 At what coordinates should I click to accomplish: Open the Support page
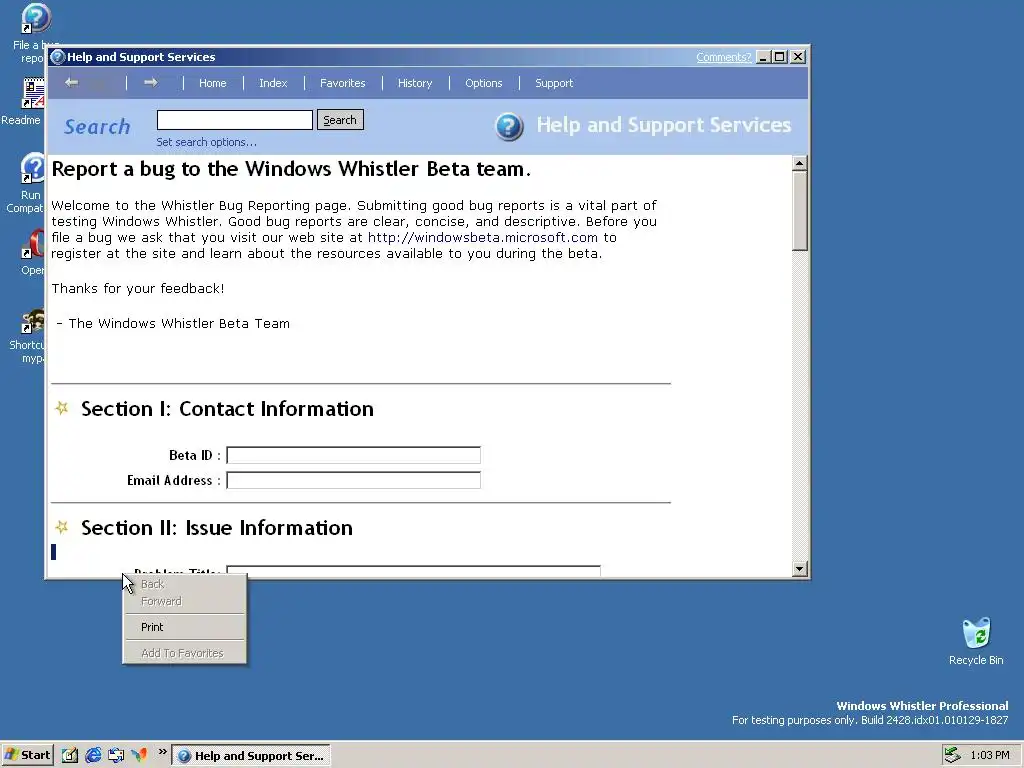[554, 83]
